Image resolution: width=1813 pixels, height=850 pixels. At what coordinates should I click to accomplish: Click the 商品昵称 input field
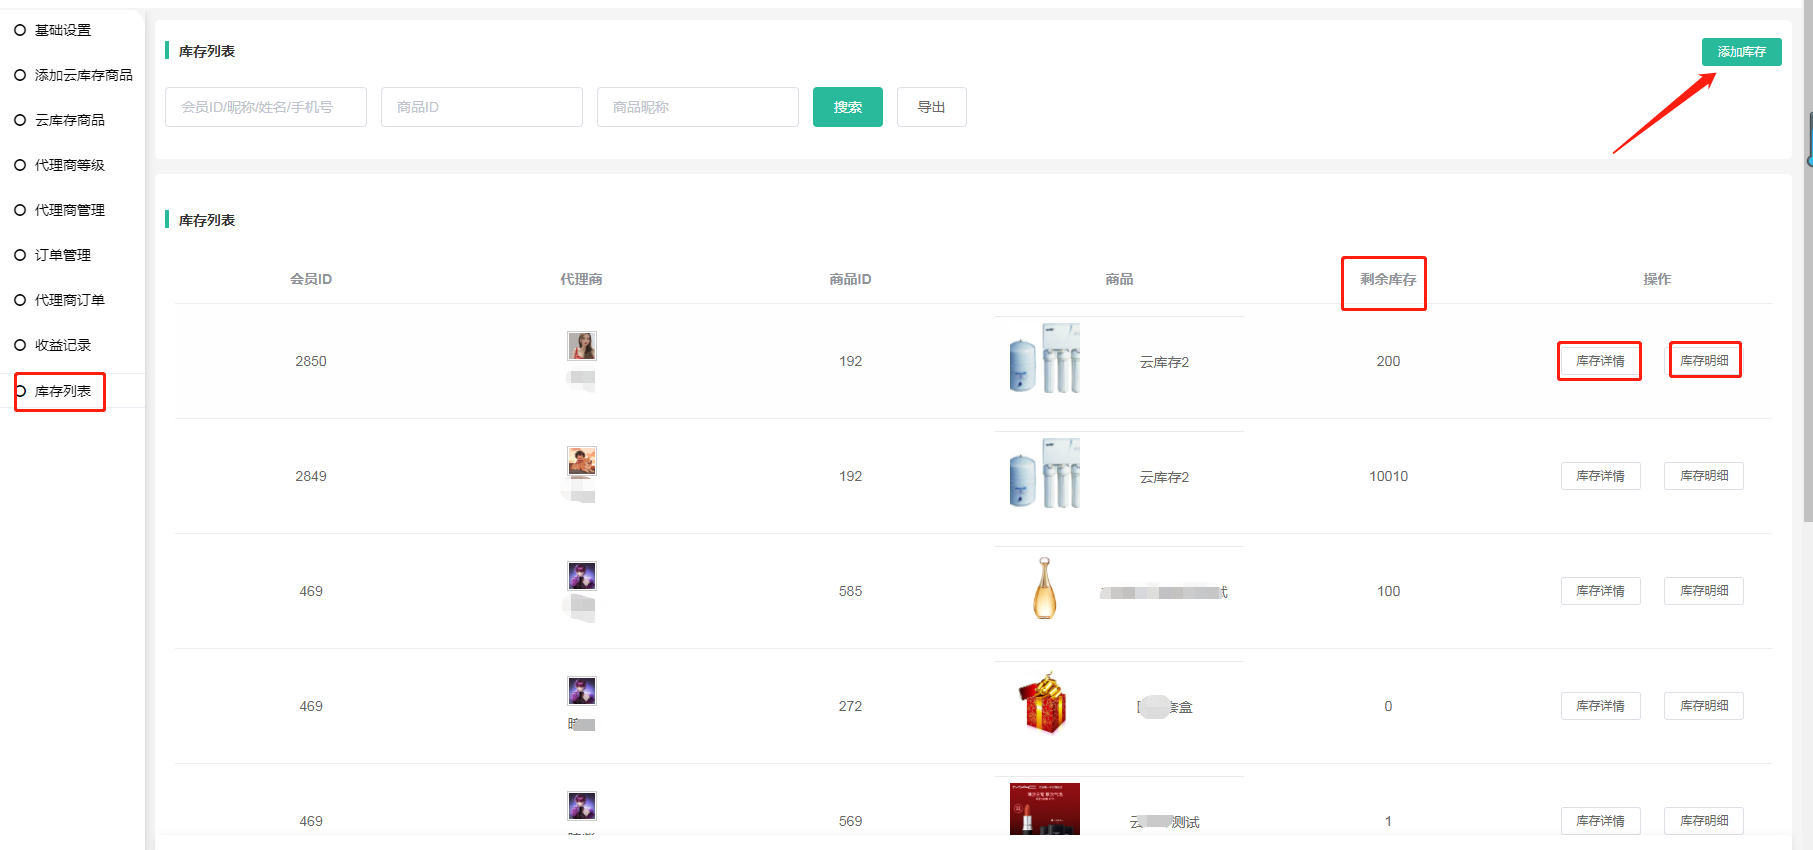point(697,107)
